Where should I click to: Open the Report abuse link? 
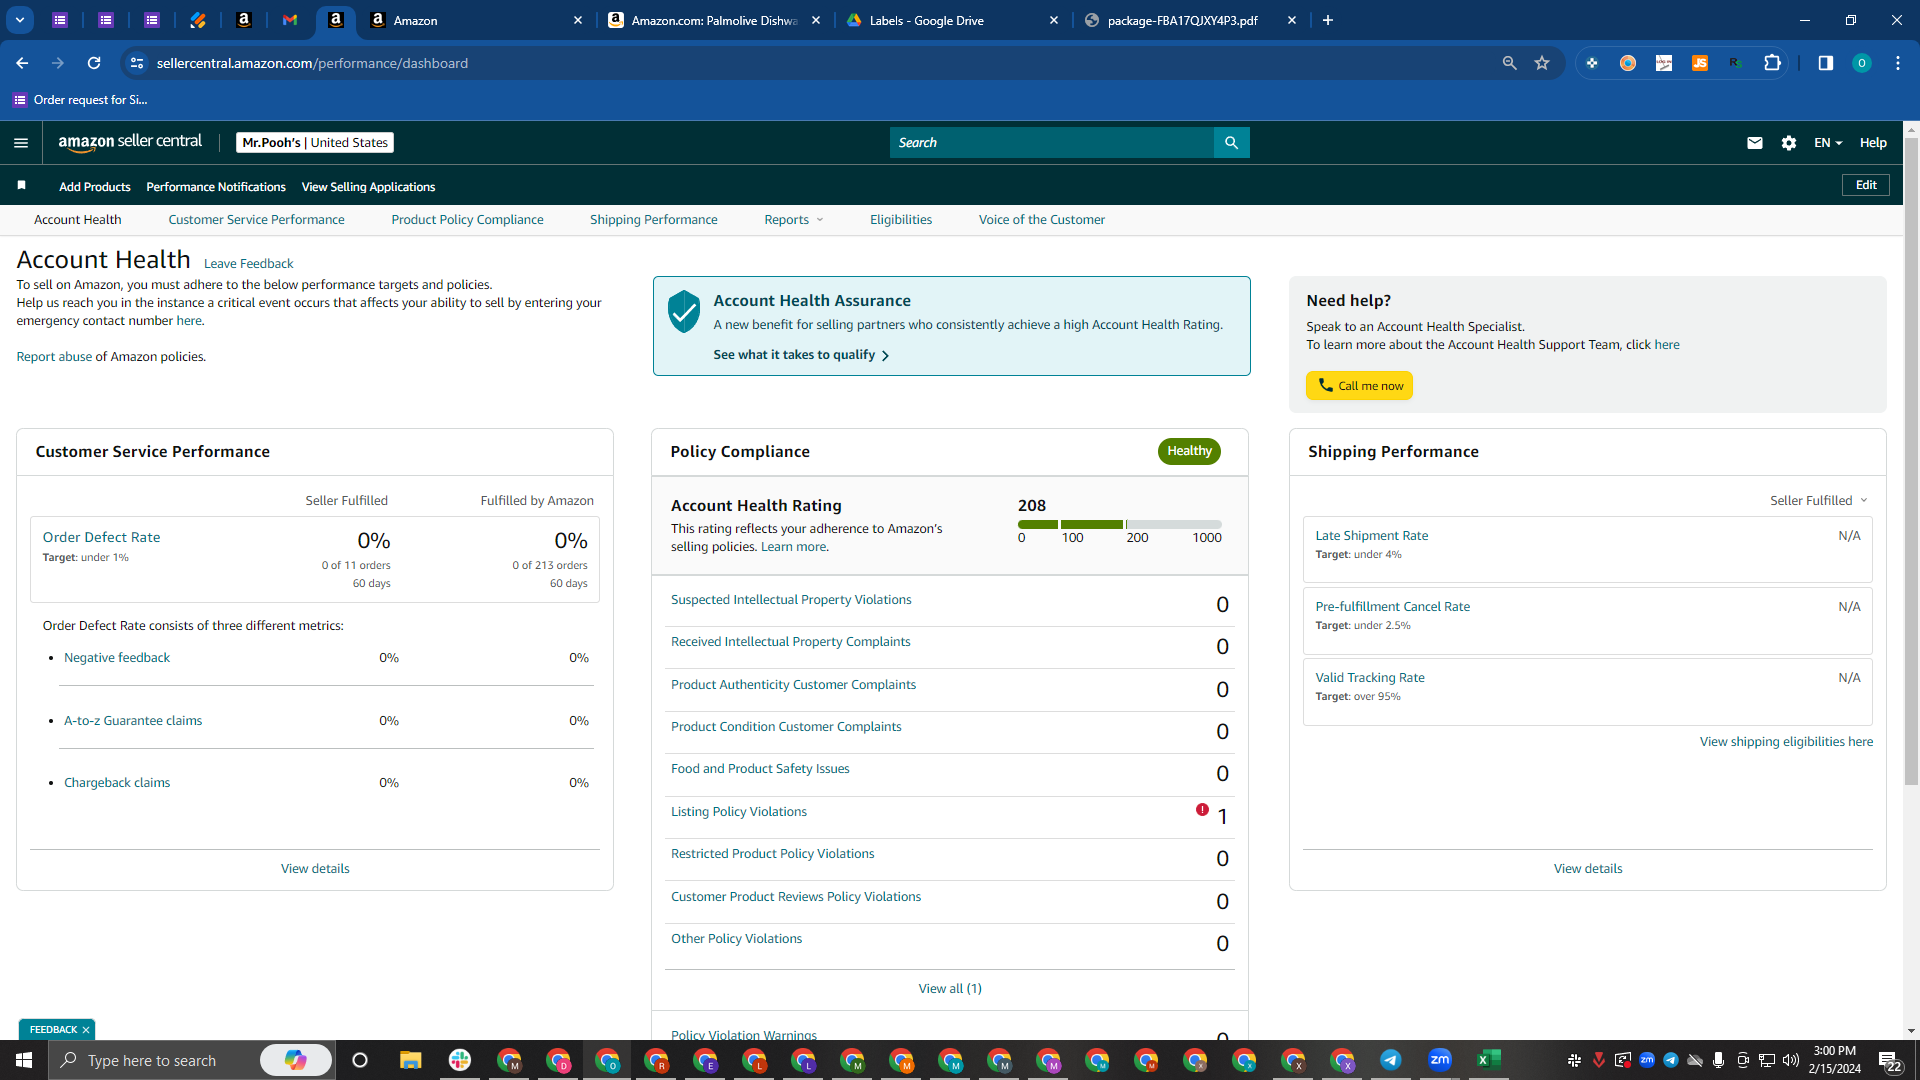point(54,357)
